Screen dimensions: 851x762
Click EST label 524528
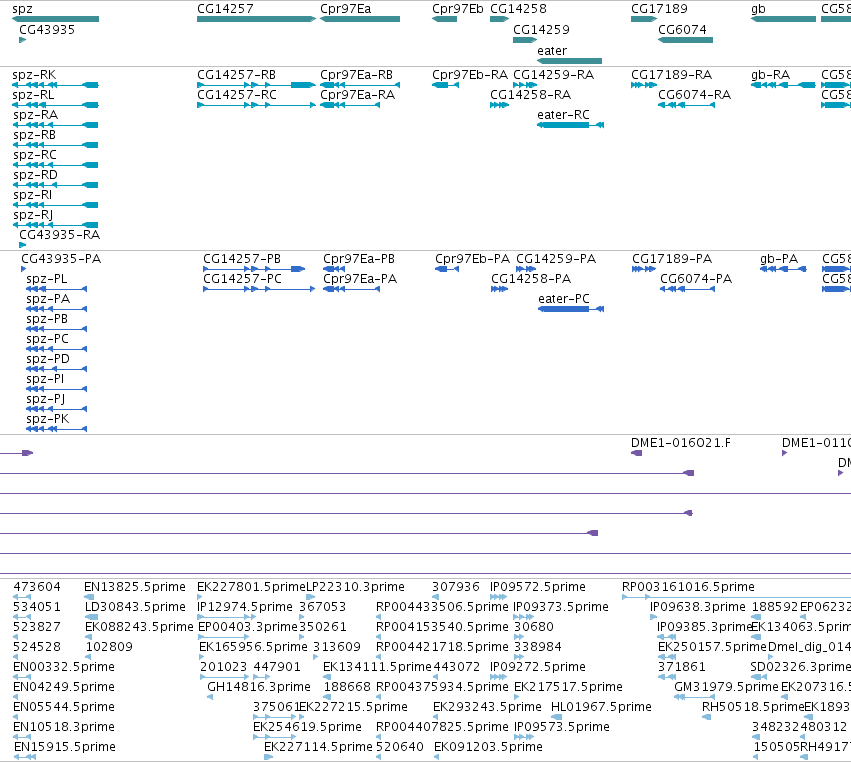pos(37,647)
